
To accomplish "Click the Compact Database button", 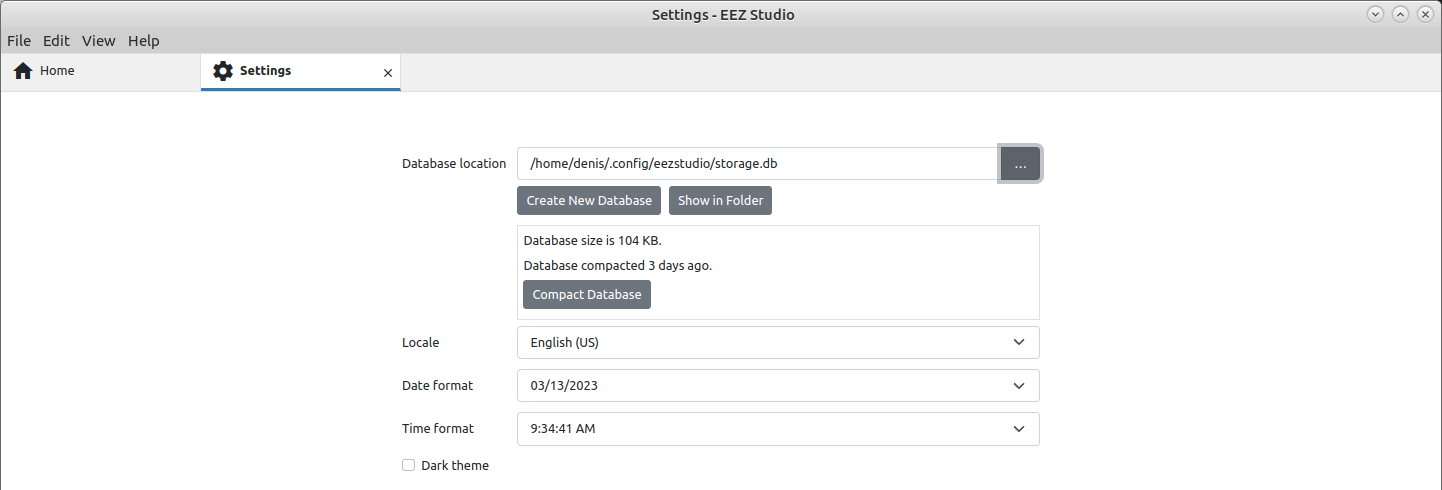I will (x=587, y=294).
